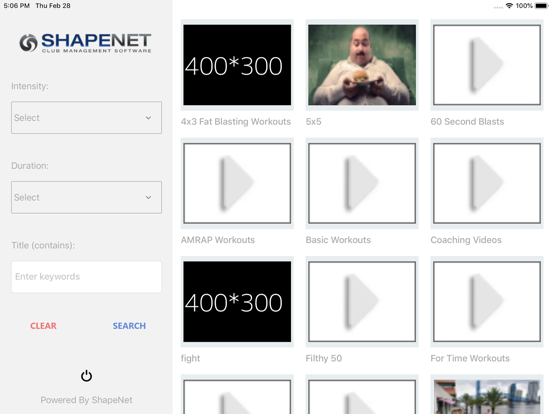
Task: Open the Coaching Videos thumbnail
Action: (x=487, y=183)
